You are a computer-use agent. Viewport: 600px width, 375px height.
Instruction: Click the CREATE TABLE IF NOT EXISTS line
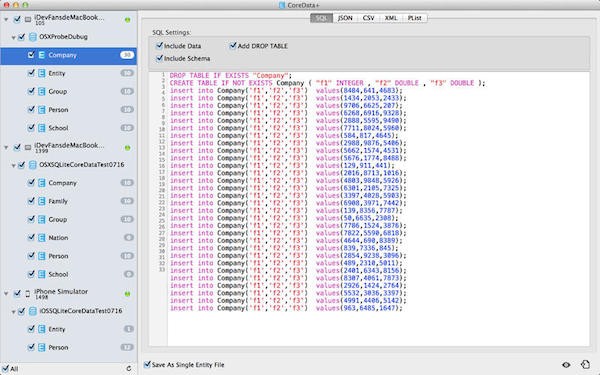pos(327,83)
